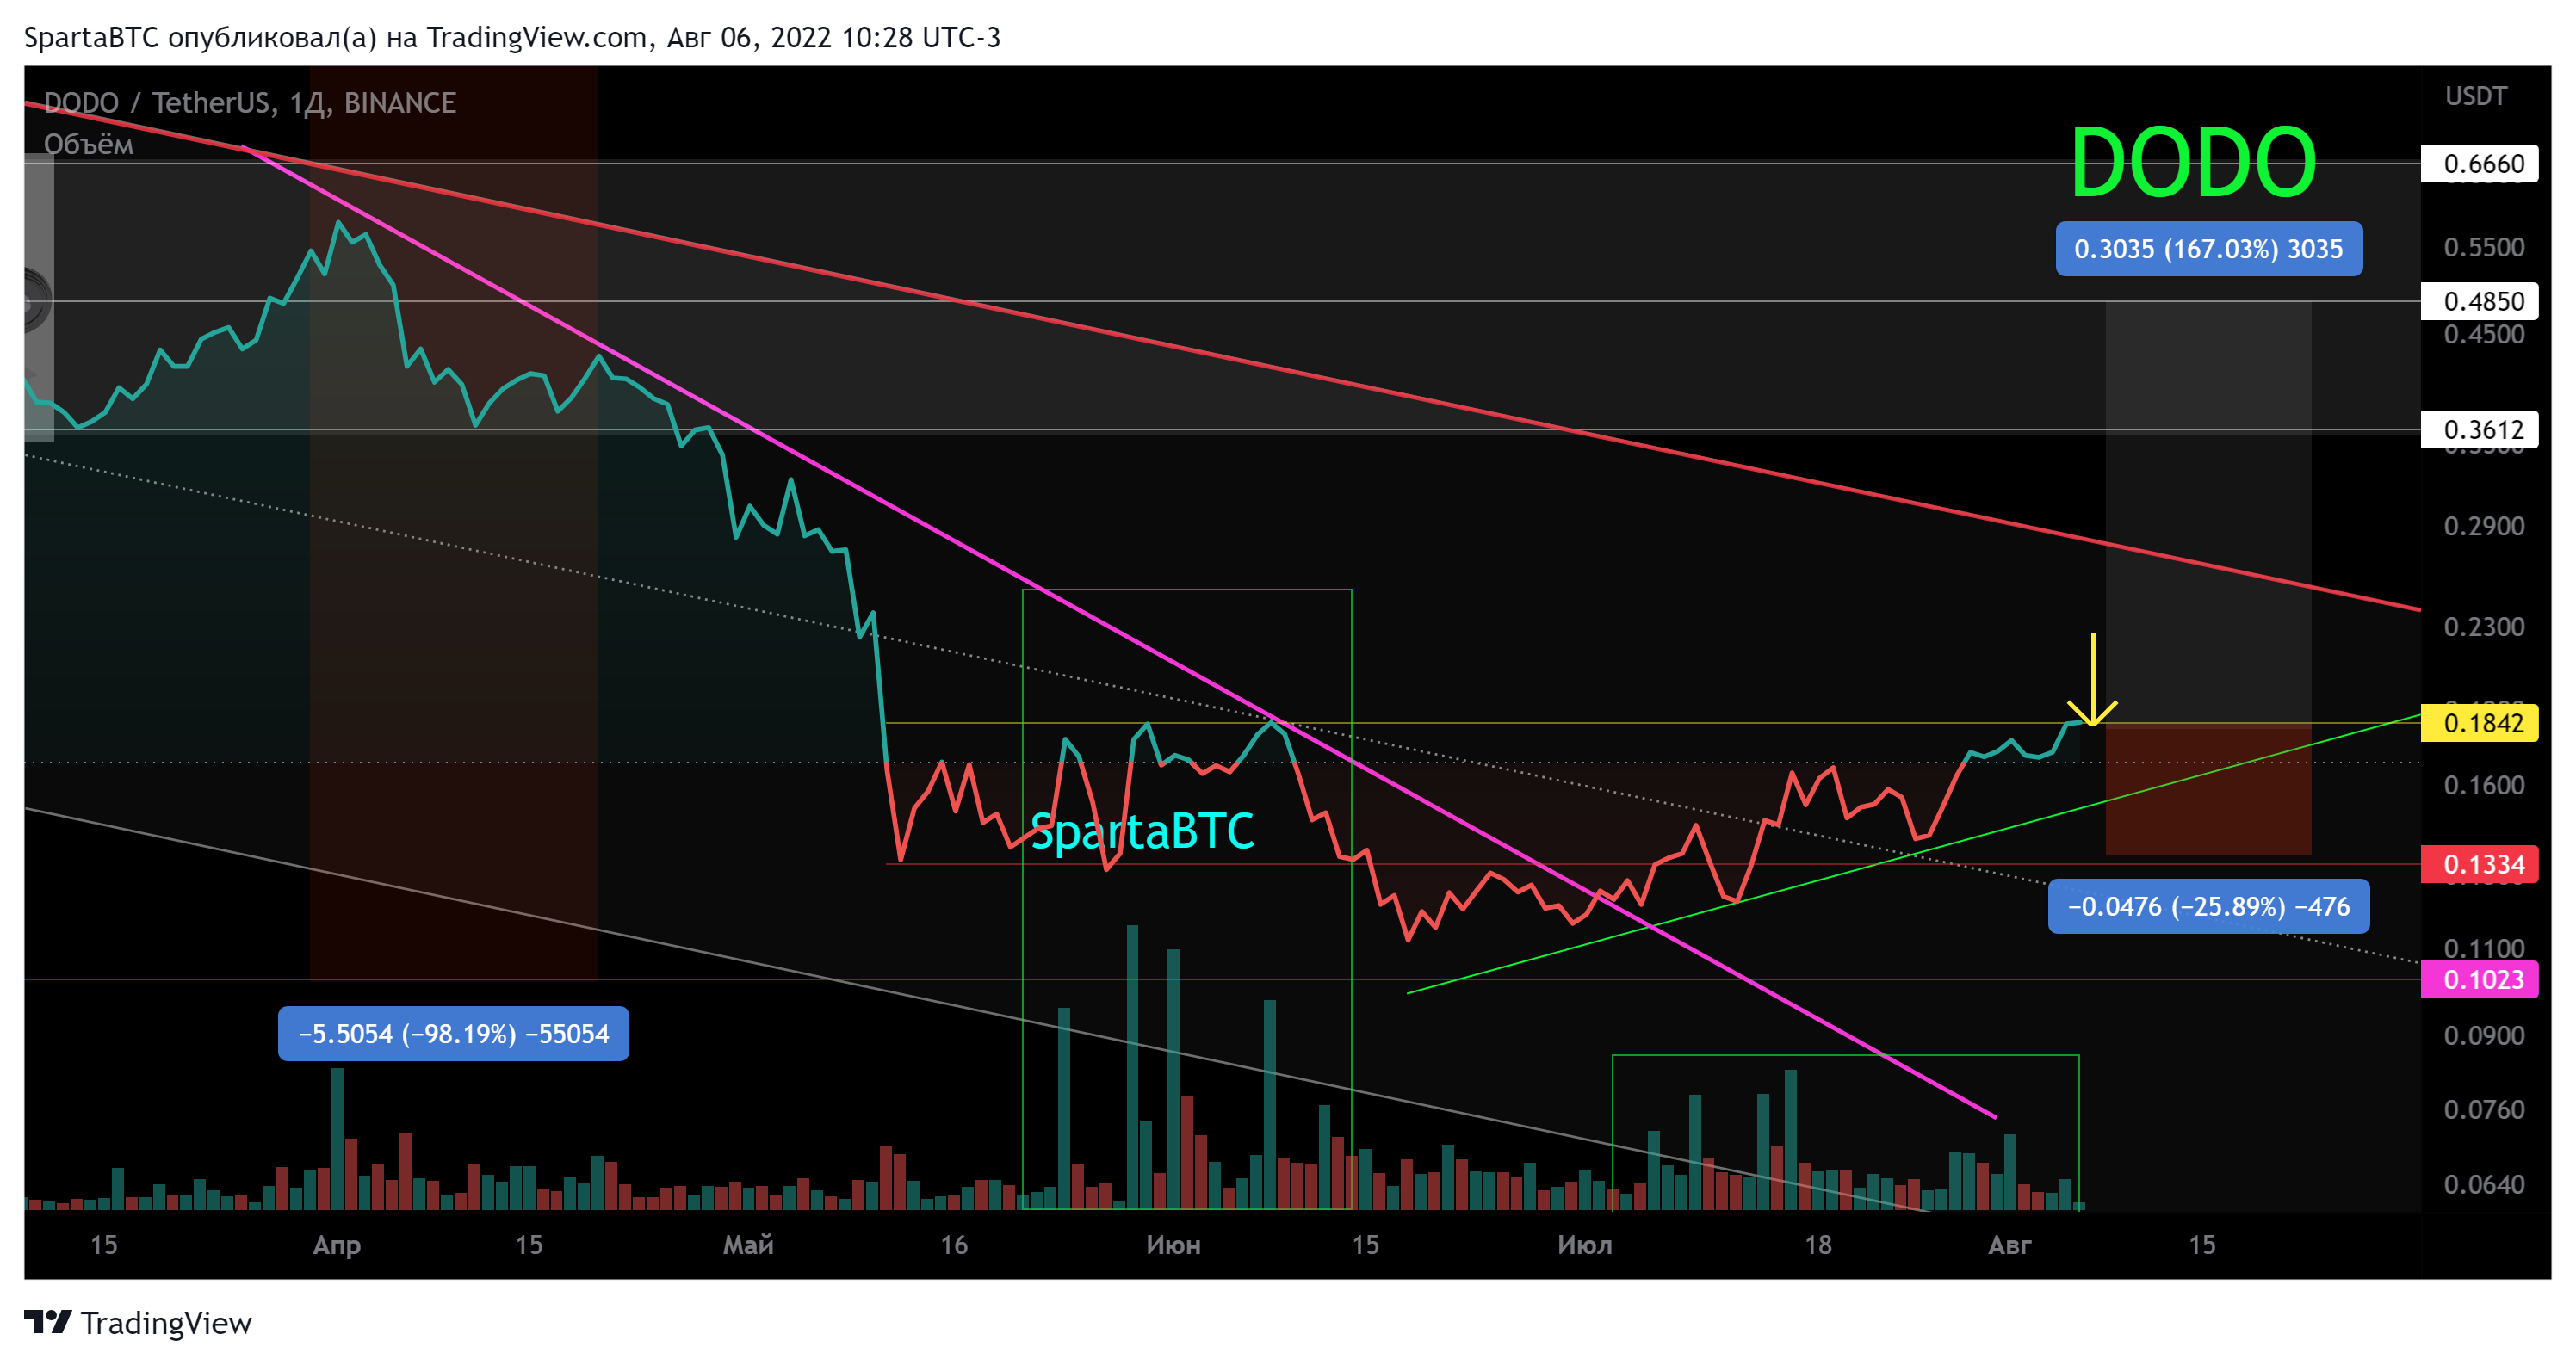Click the Авг date on time axis
The width and height of the screenshot is (2576, 1365).
tap(2010, 1245)
